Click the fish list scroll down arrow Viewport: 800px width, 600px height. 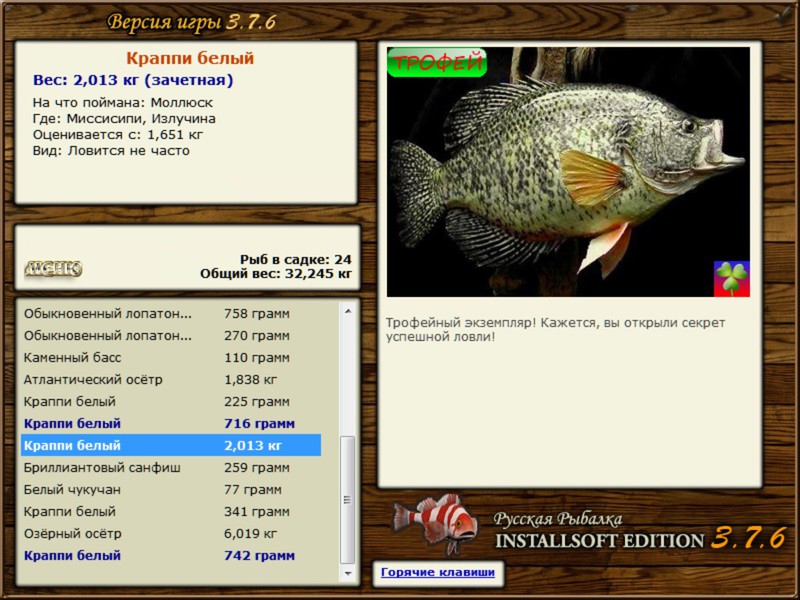[348, 573]
